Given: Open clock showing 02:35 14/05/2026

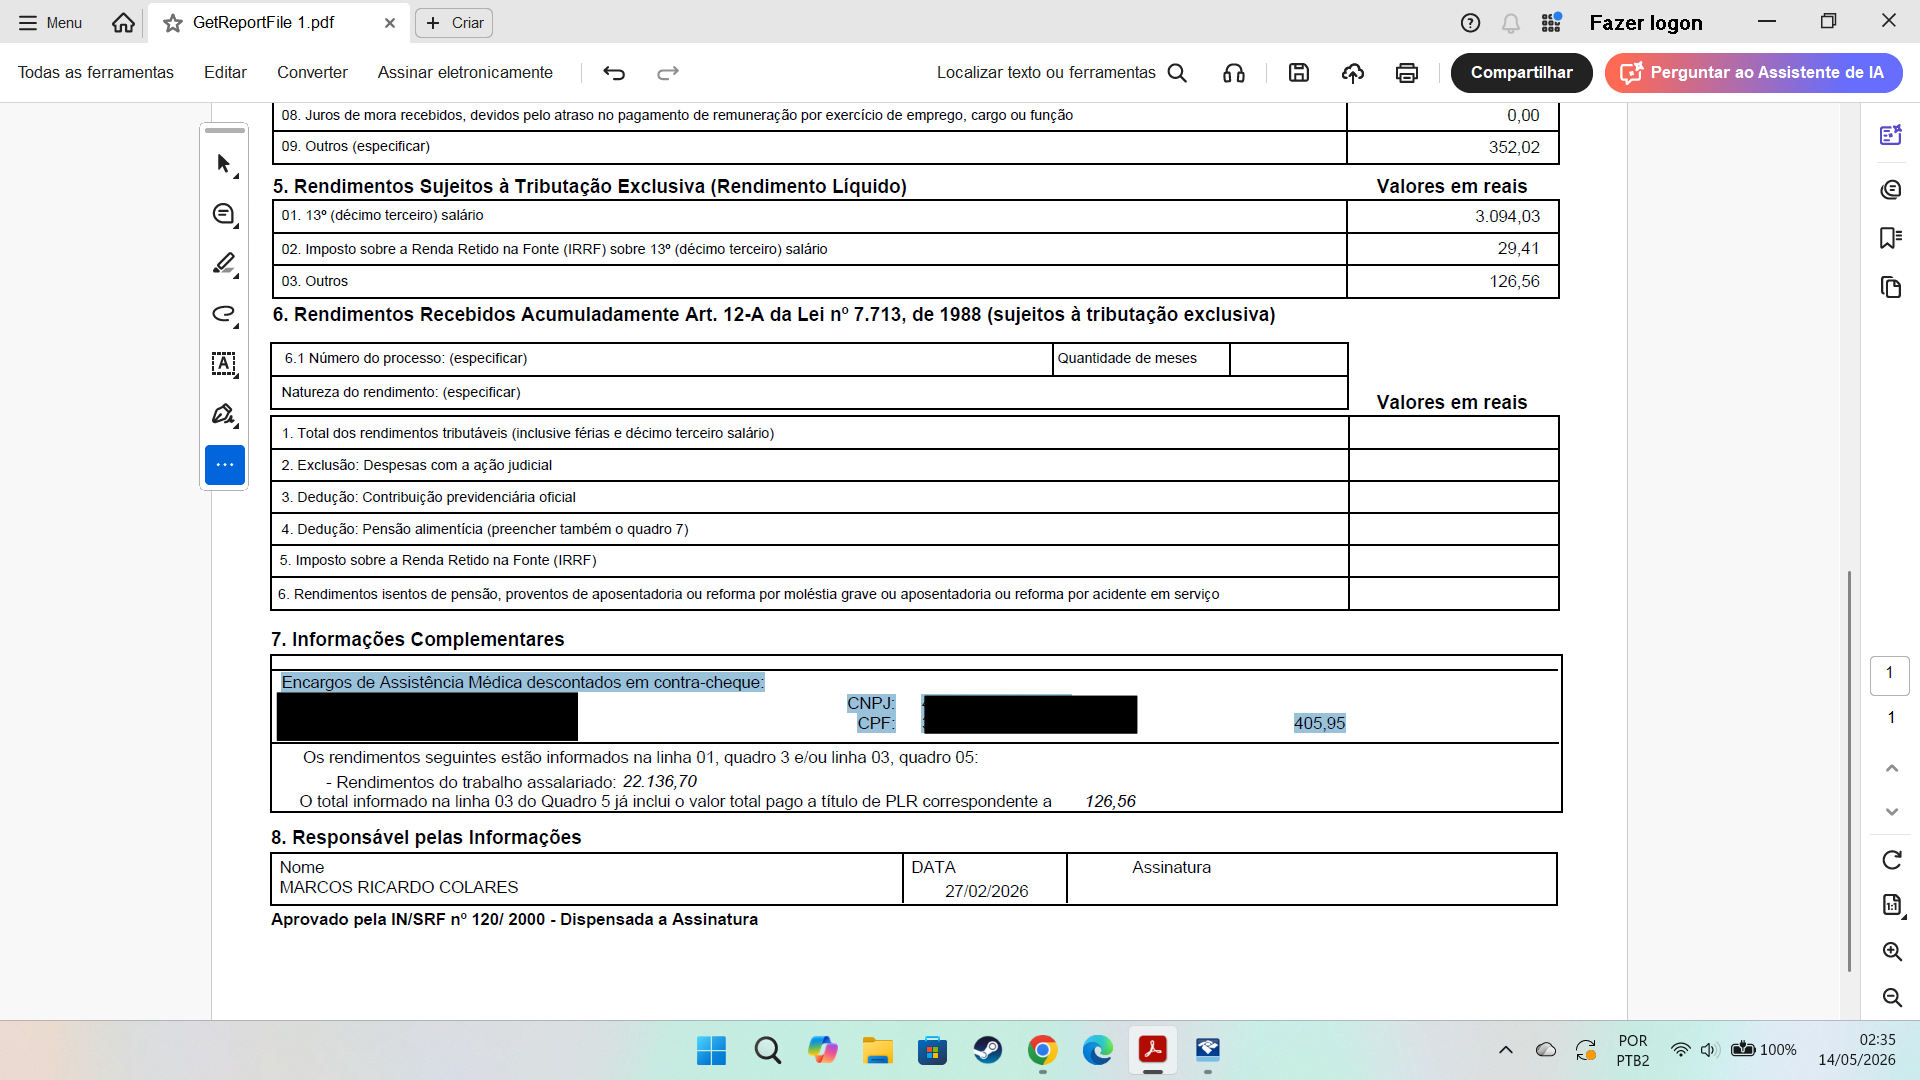Looking at the screenshot, I should click(x=1857, y=1050).
